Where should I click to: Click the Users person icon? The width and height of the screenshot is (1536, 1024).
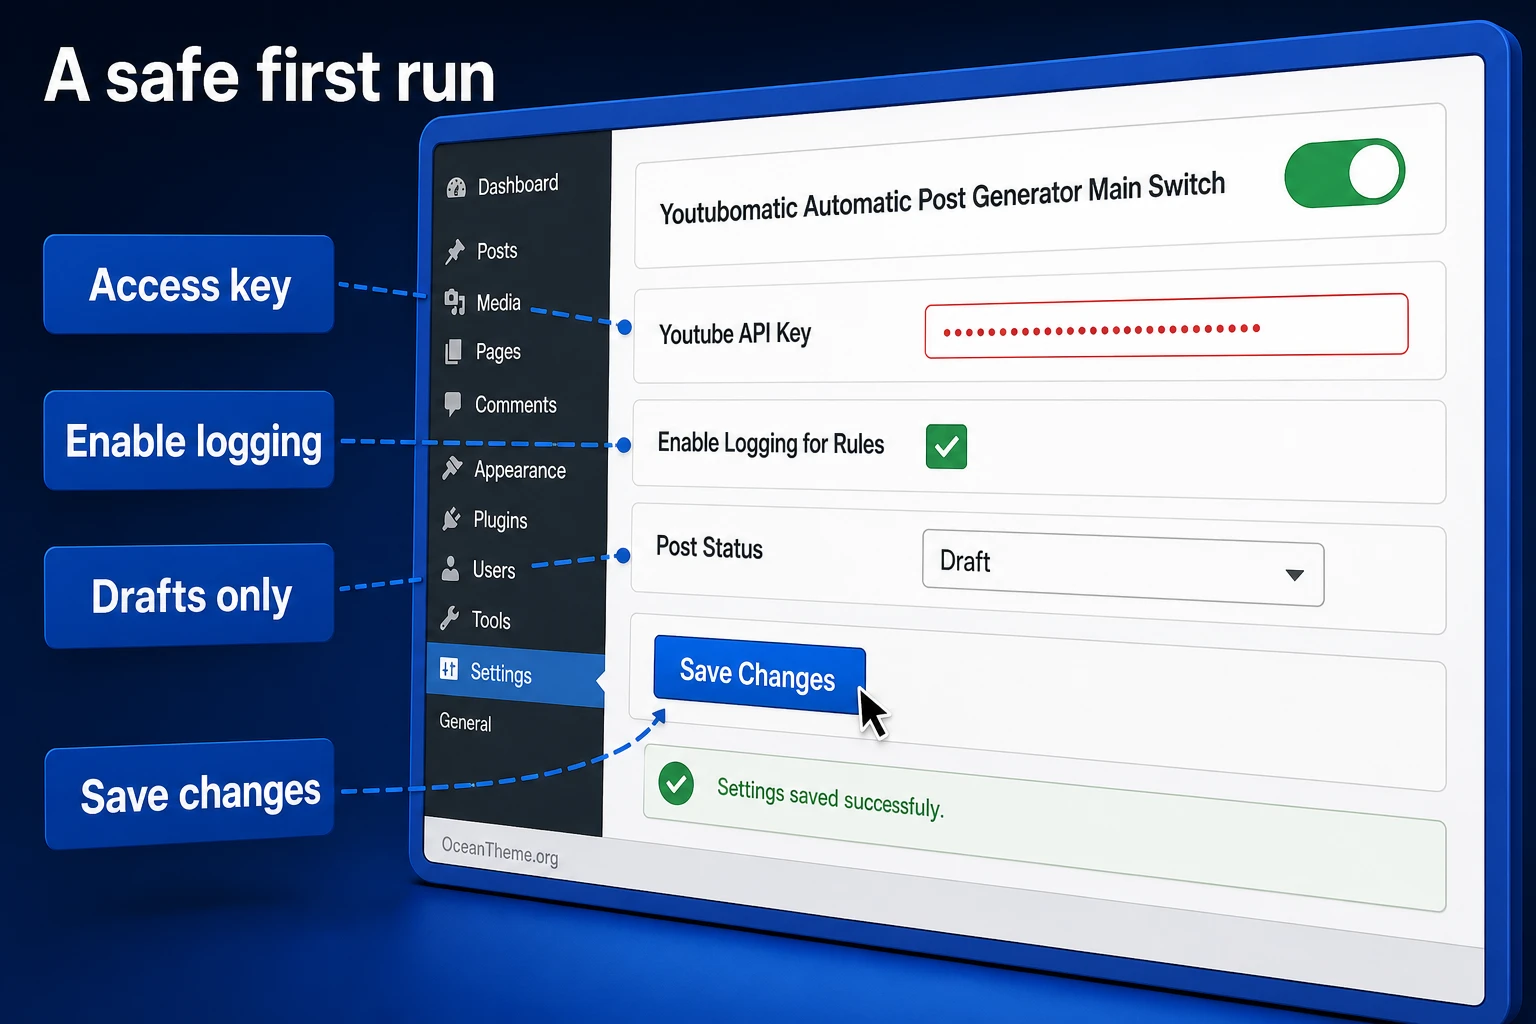451,568
